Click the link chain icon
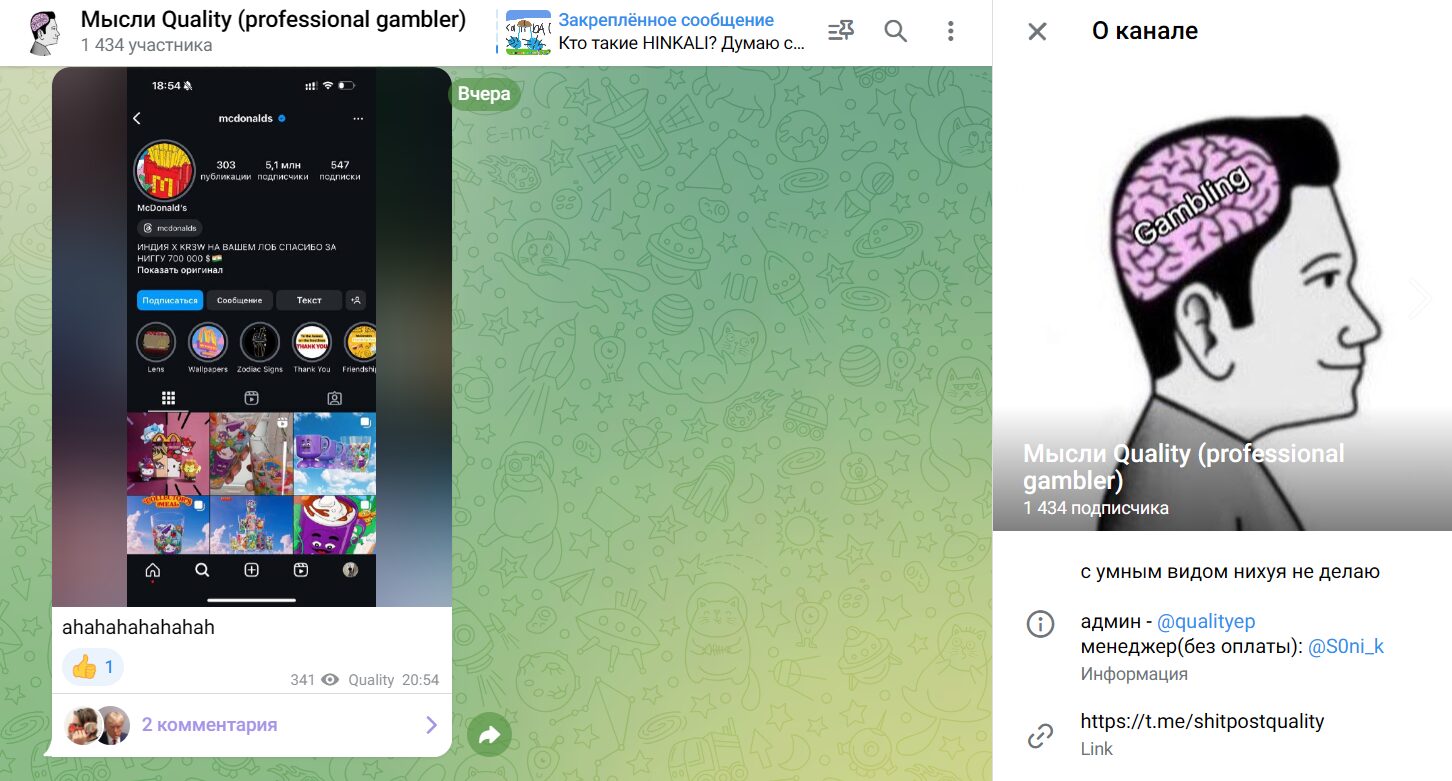 (1040, 736)
